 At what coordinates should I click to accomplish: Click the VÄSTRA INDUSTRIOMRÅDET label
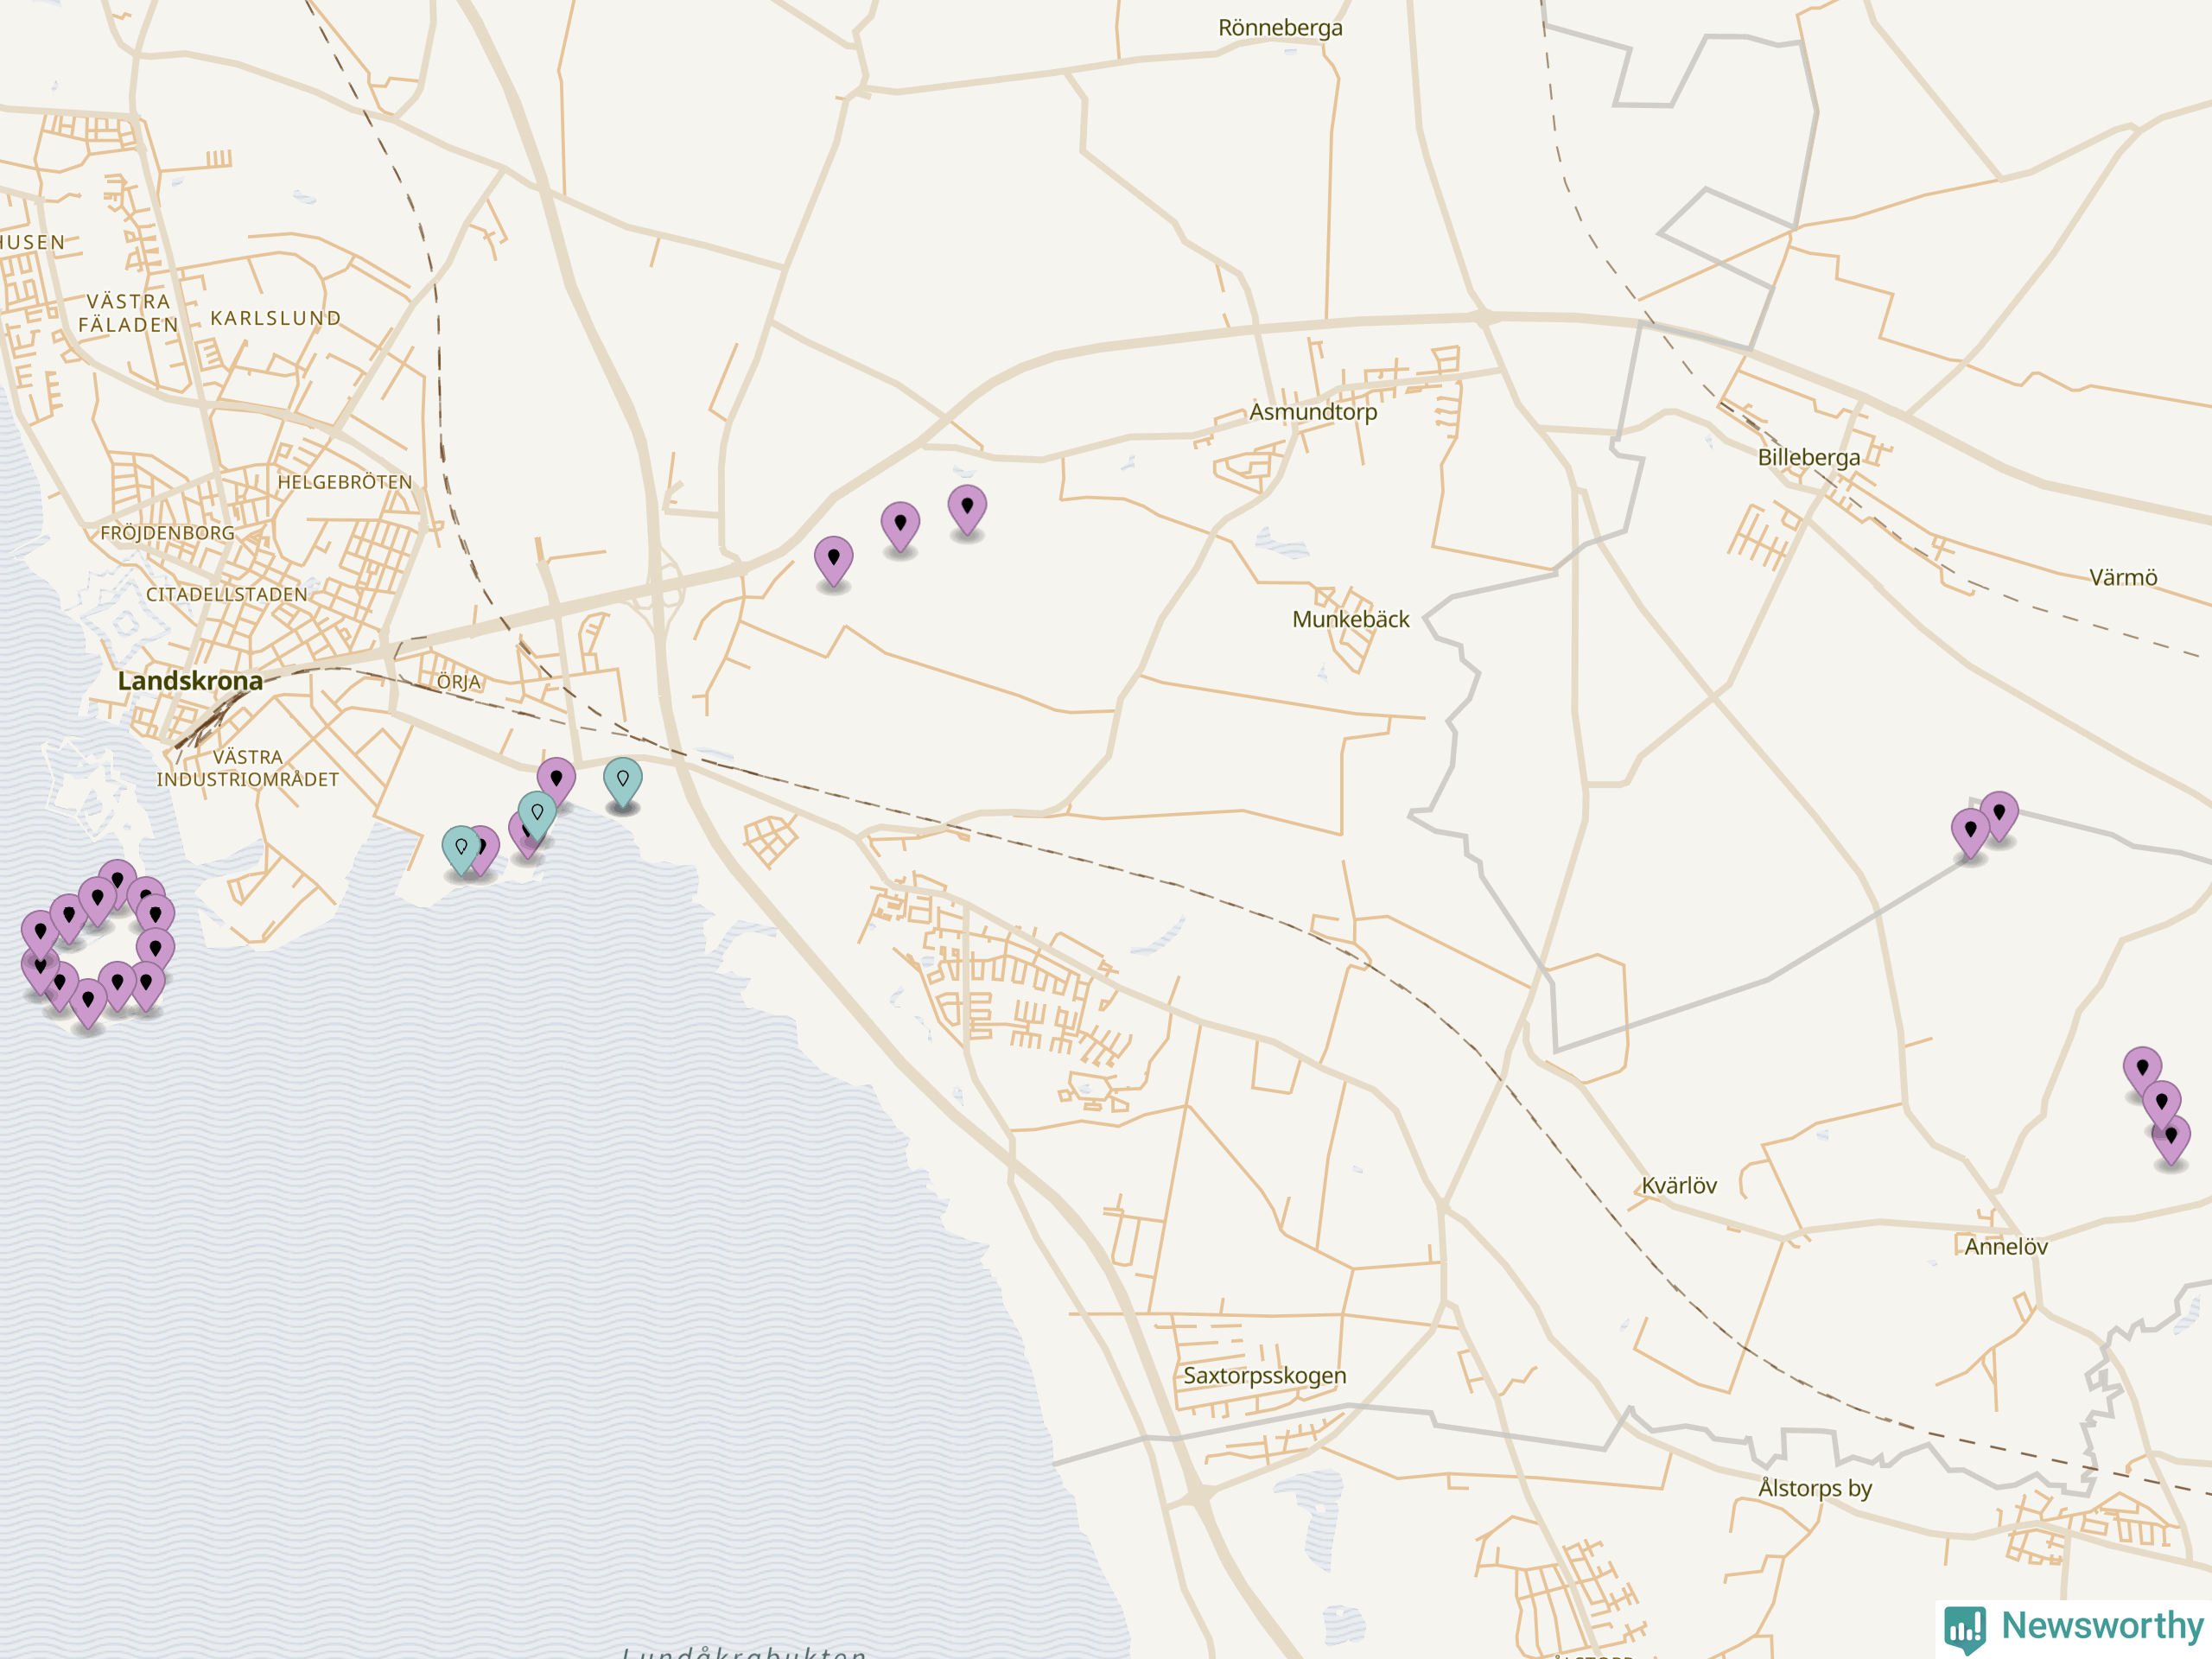coord(247,768)
